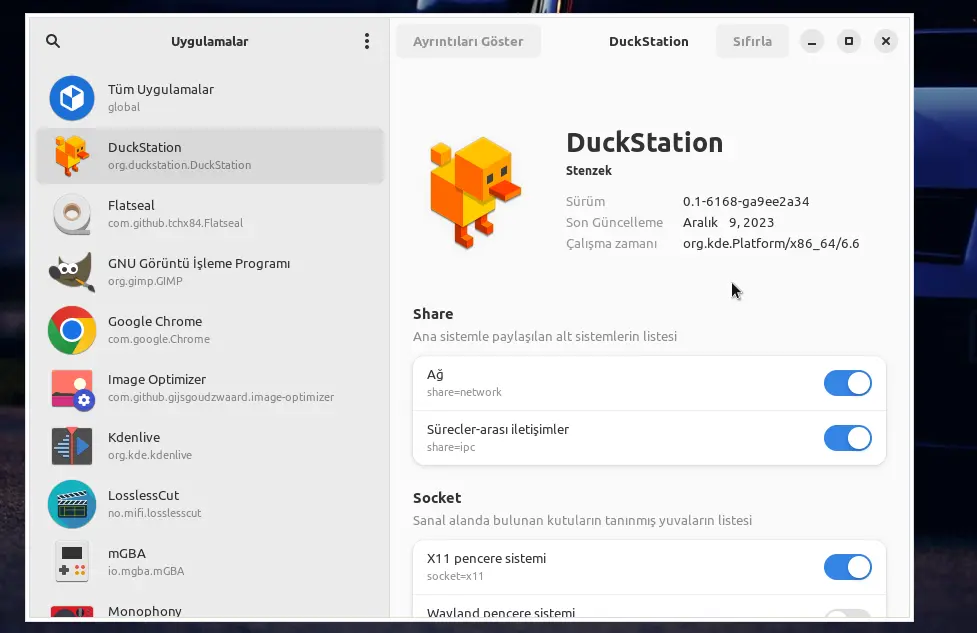Click the Kdenlive icon
The image size is (977, 633).
72,446
